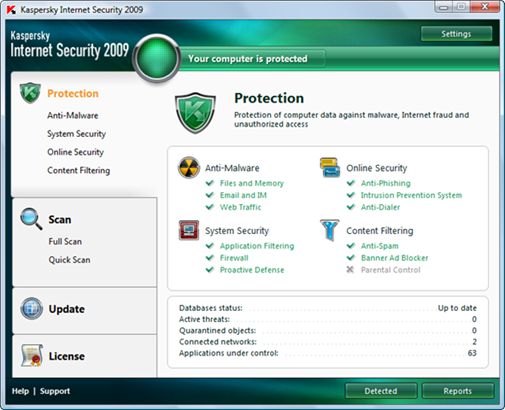The width and height of the screenshot is (505, 410).
Task: Toggle the Web Traffic checkmark
Action: click(210, 207)
